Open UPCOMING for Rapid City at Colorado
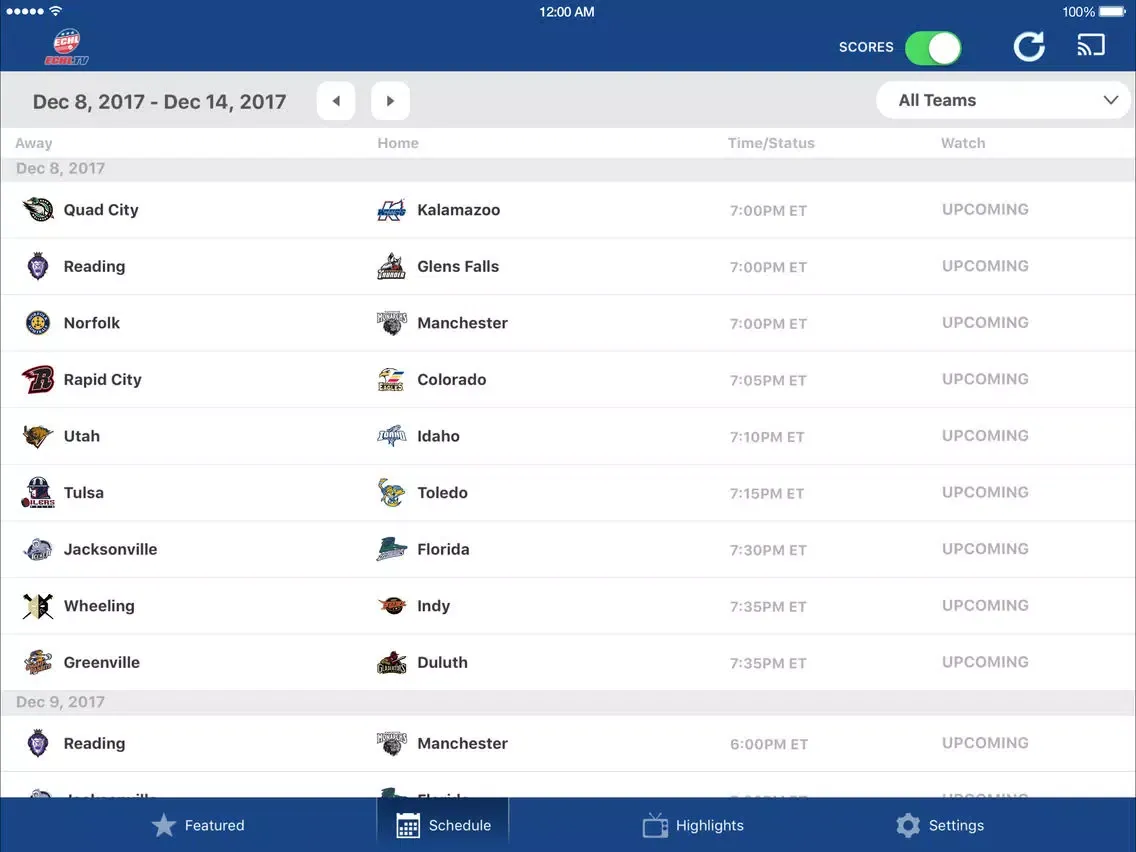 tap(985, 379)
